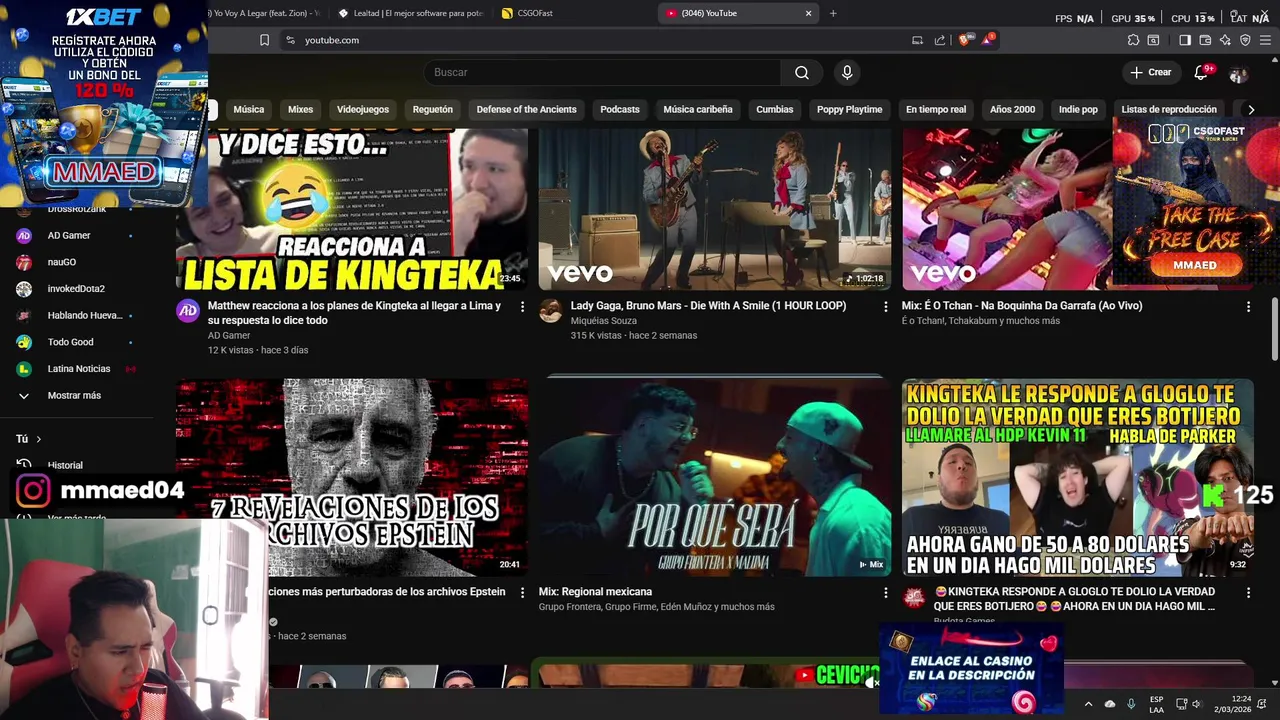Click the install/cast screen icon in address bar
The height and width of the screenshot is (720, 1280).
pos(917,40)
